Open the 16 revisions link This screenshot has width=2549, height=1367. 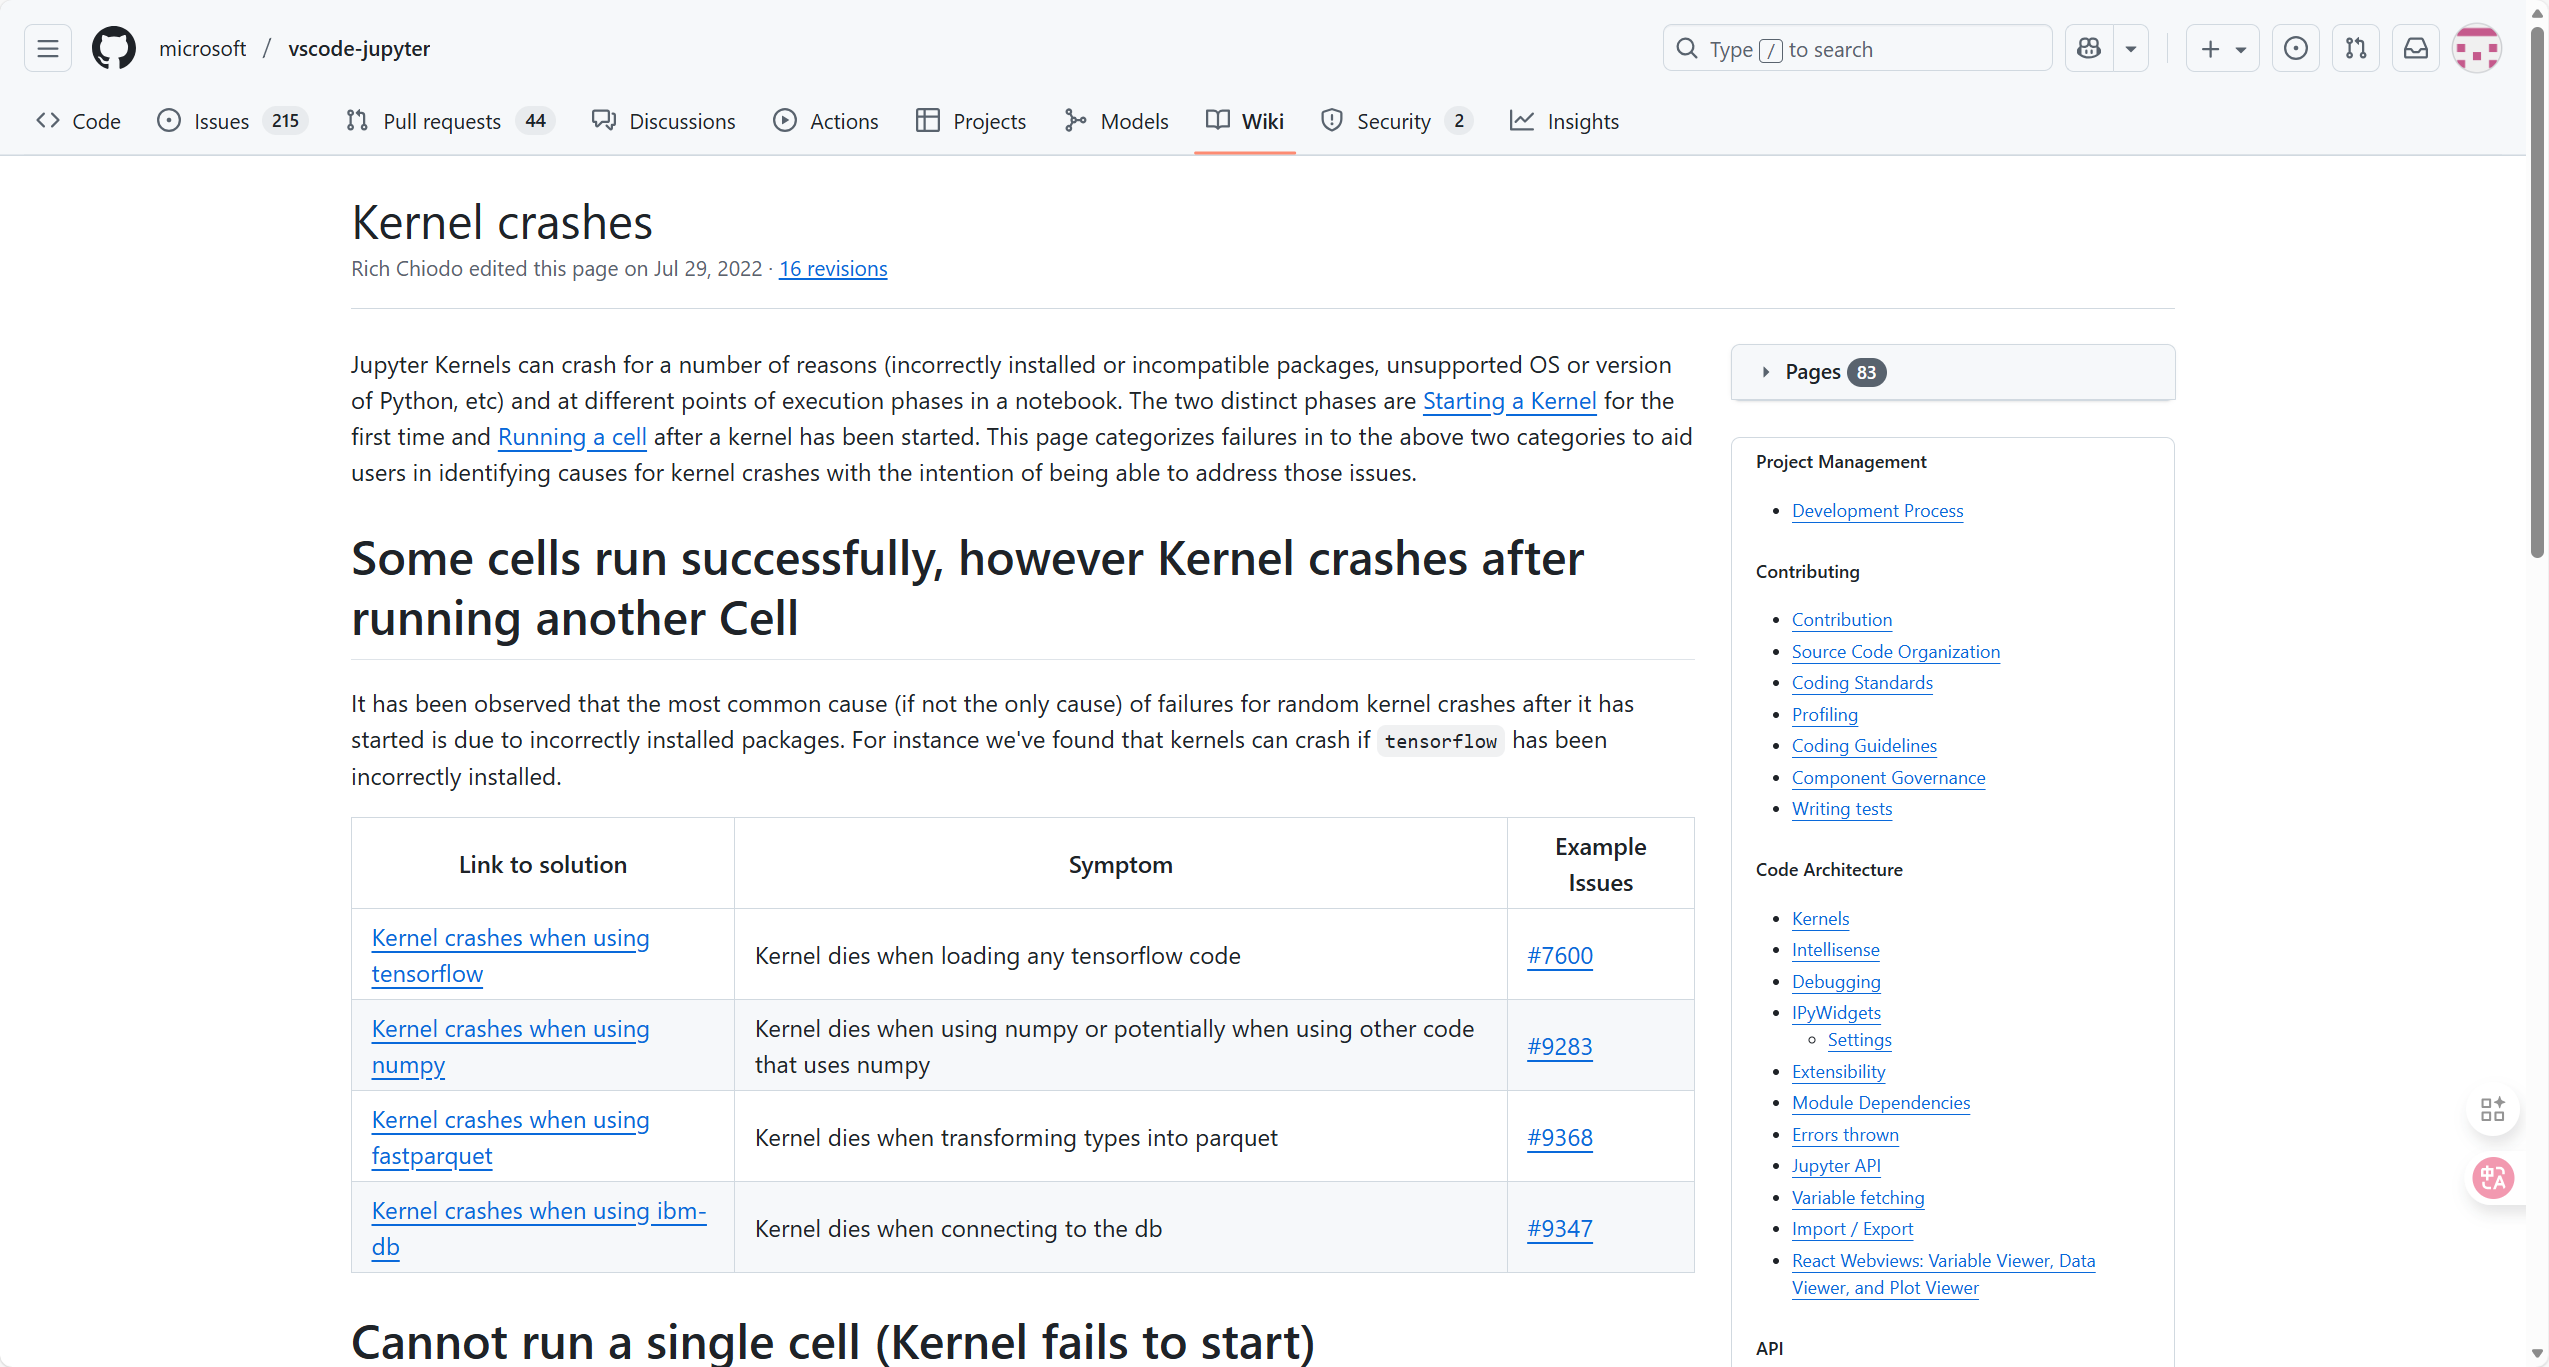833,269
